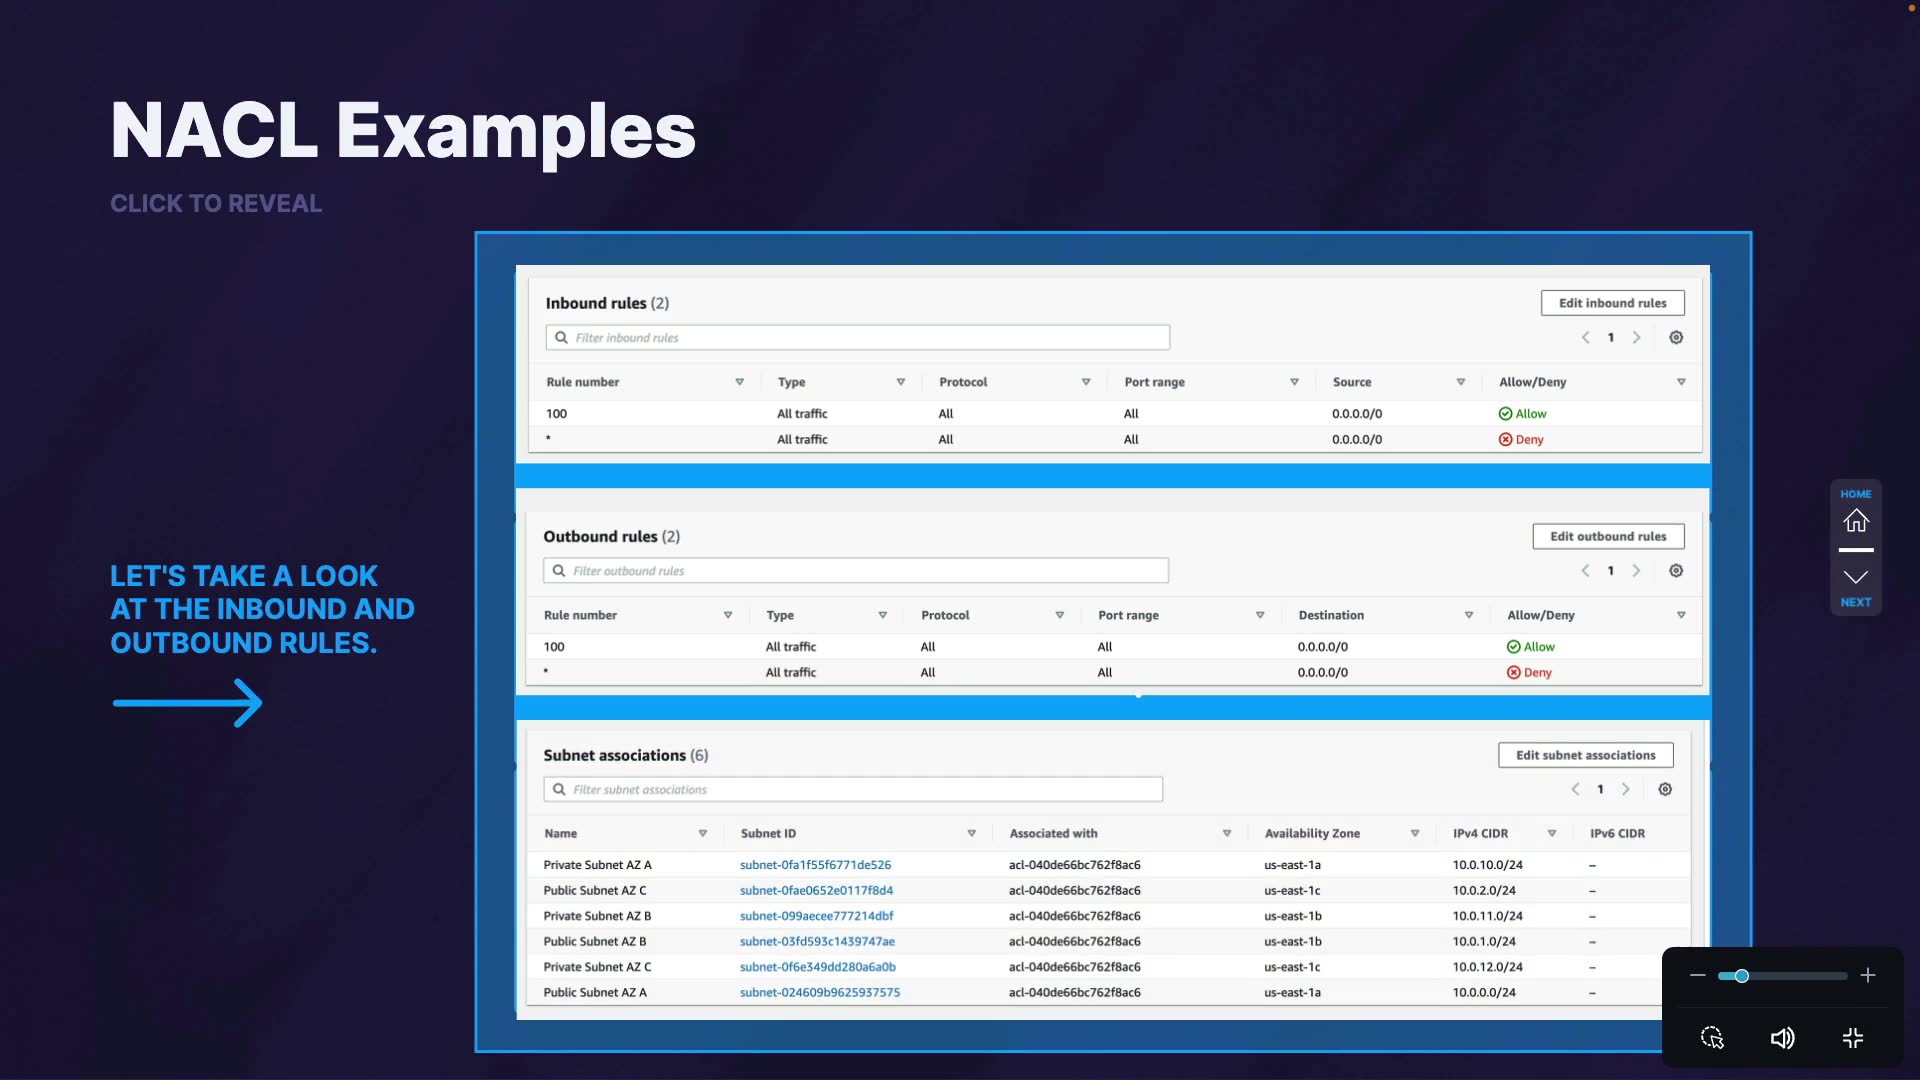Exit fullscreen with collapse arrows icon
The width and height of the screenshot is (1920, 1080).
tap(1853, 1038)
